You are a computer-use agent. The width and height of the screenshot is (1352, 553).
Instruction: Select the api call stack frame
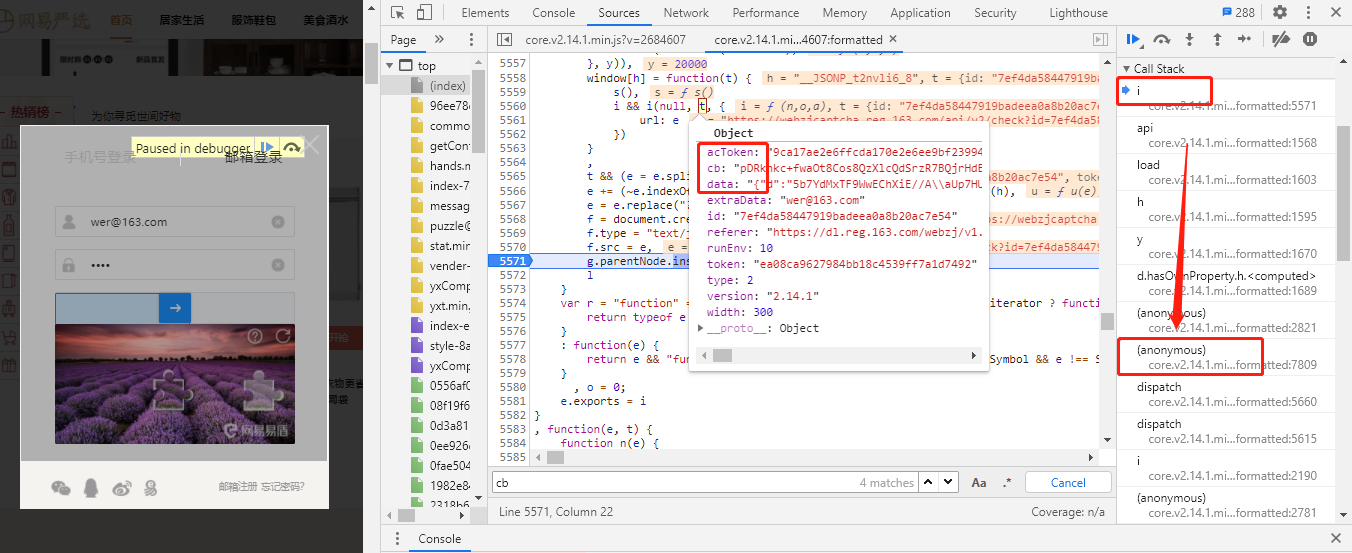click(x=1227, y=135)
